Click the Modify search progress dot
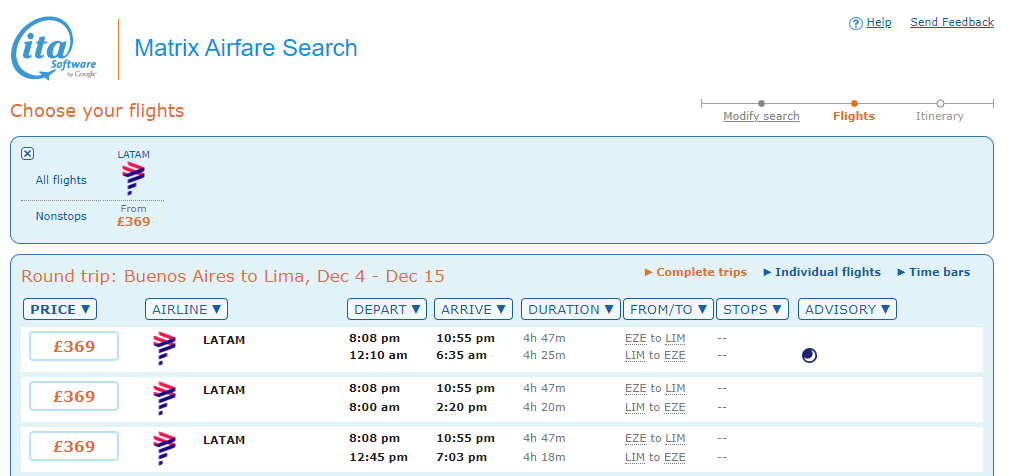Viewport: 1019px width, 476px height. pyautogui.click(x=761, y=103)
